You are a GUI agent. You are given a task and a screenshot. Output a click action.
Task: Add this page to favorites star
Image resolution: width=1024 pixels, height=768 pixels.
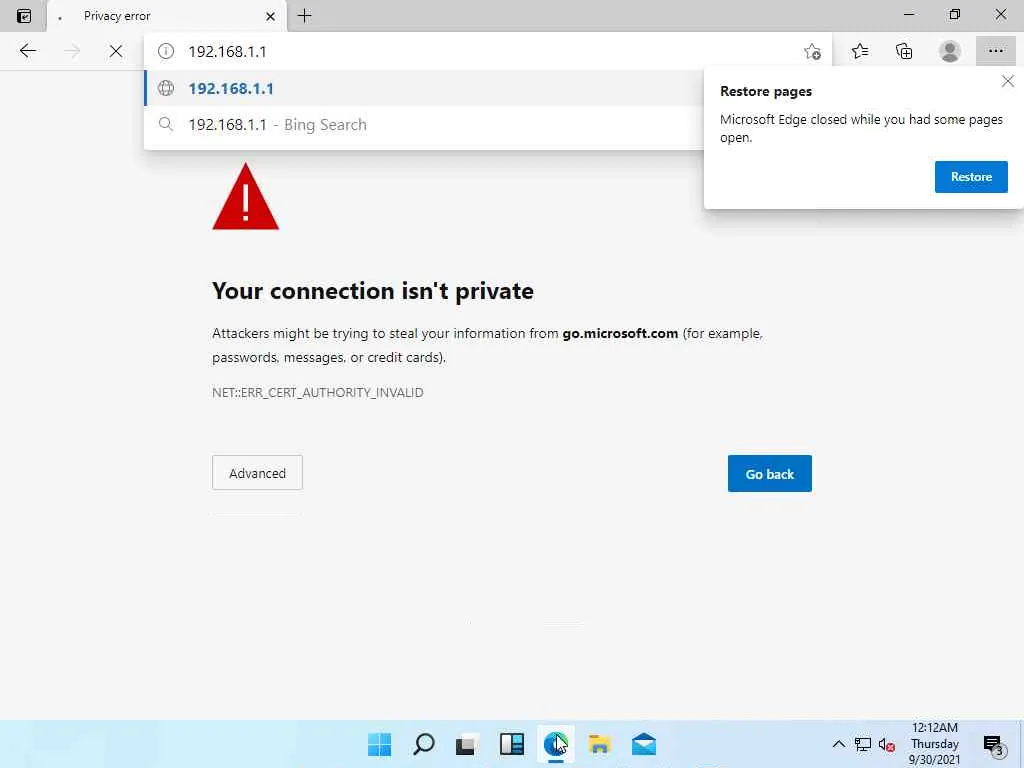coord(812,51)
